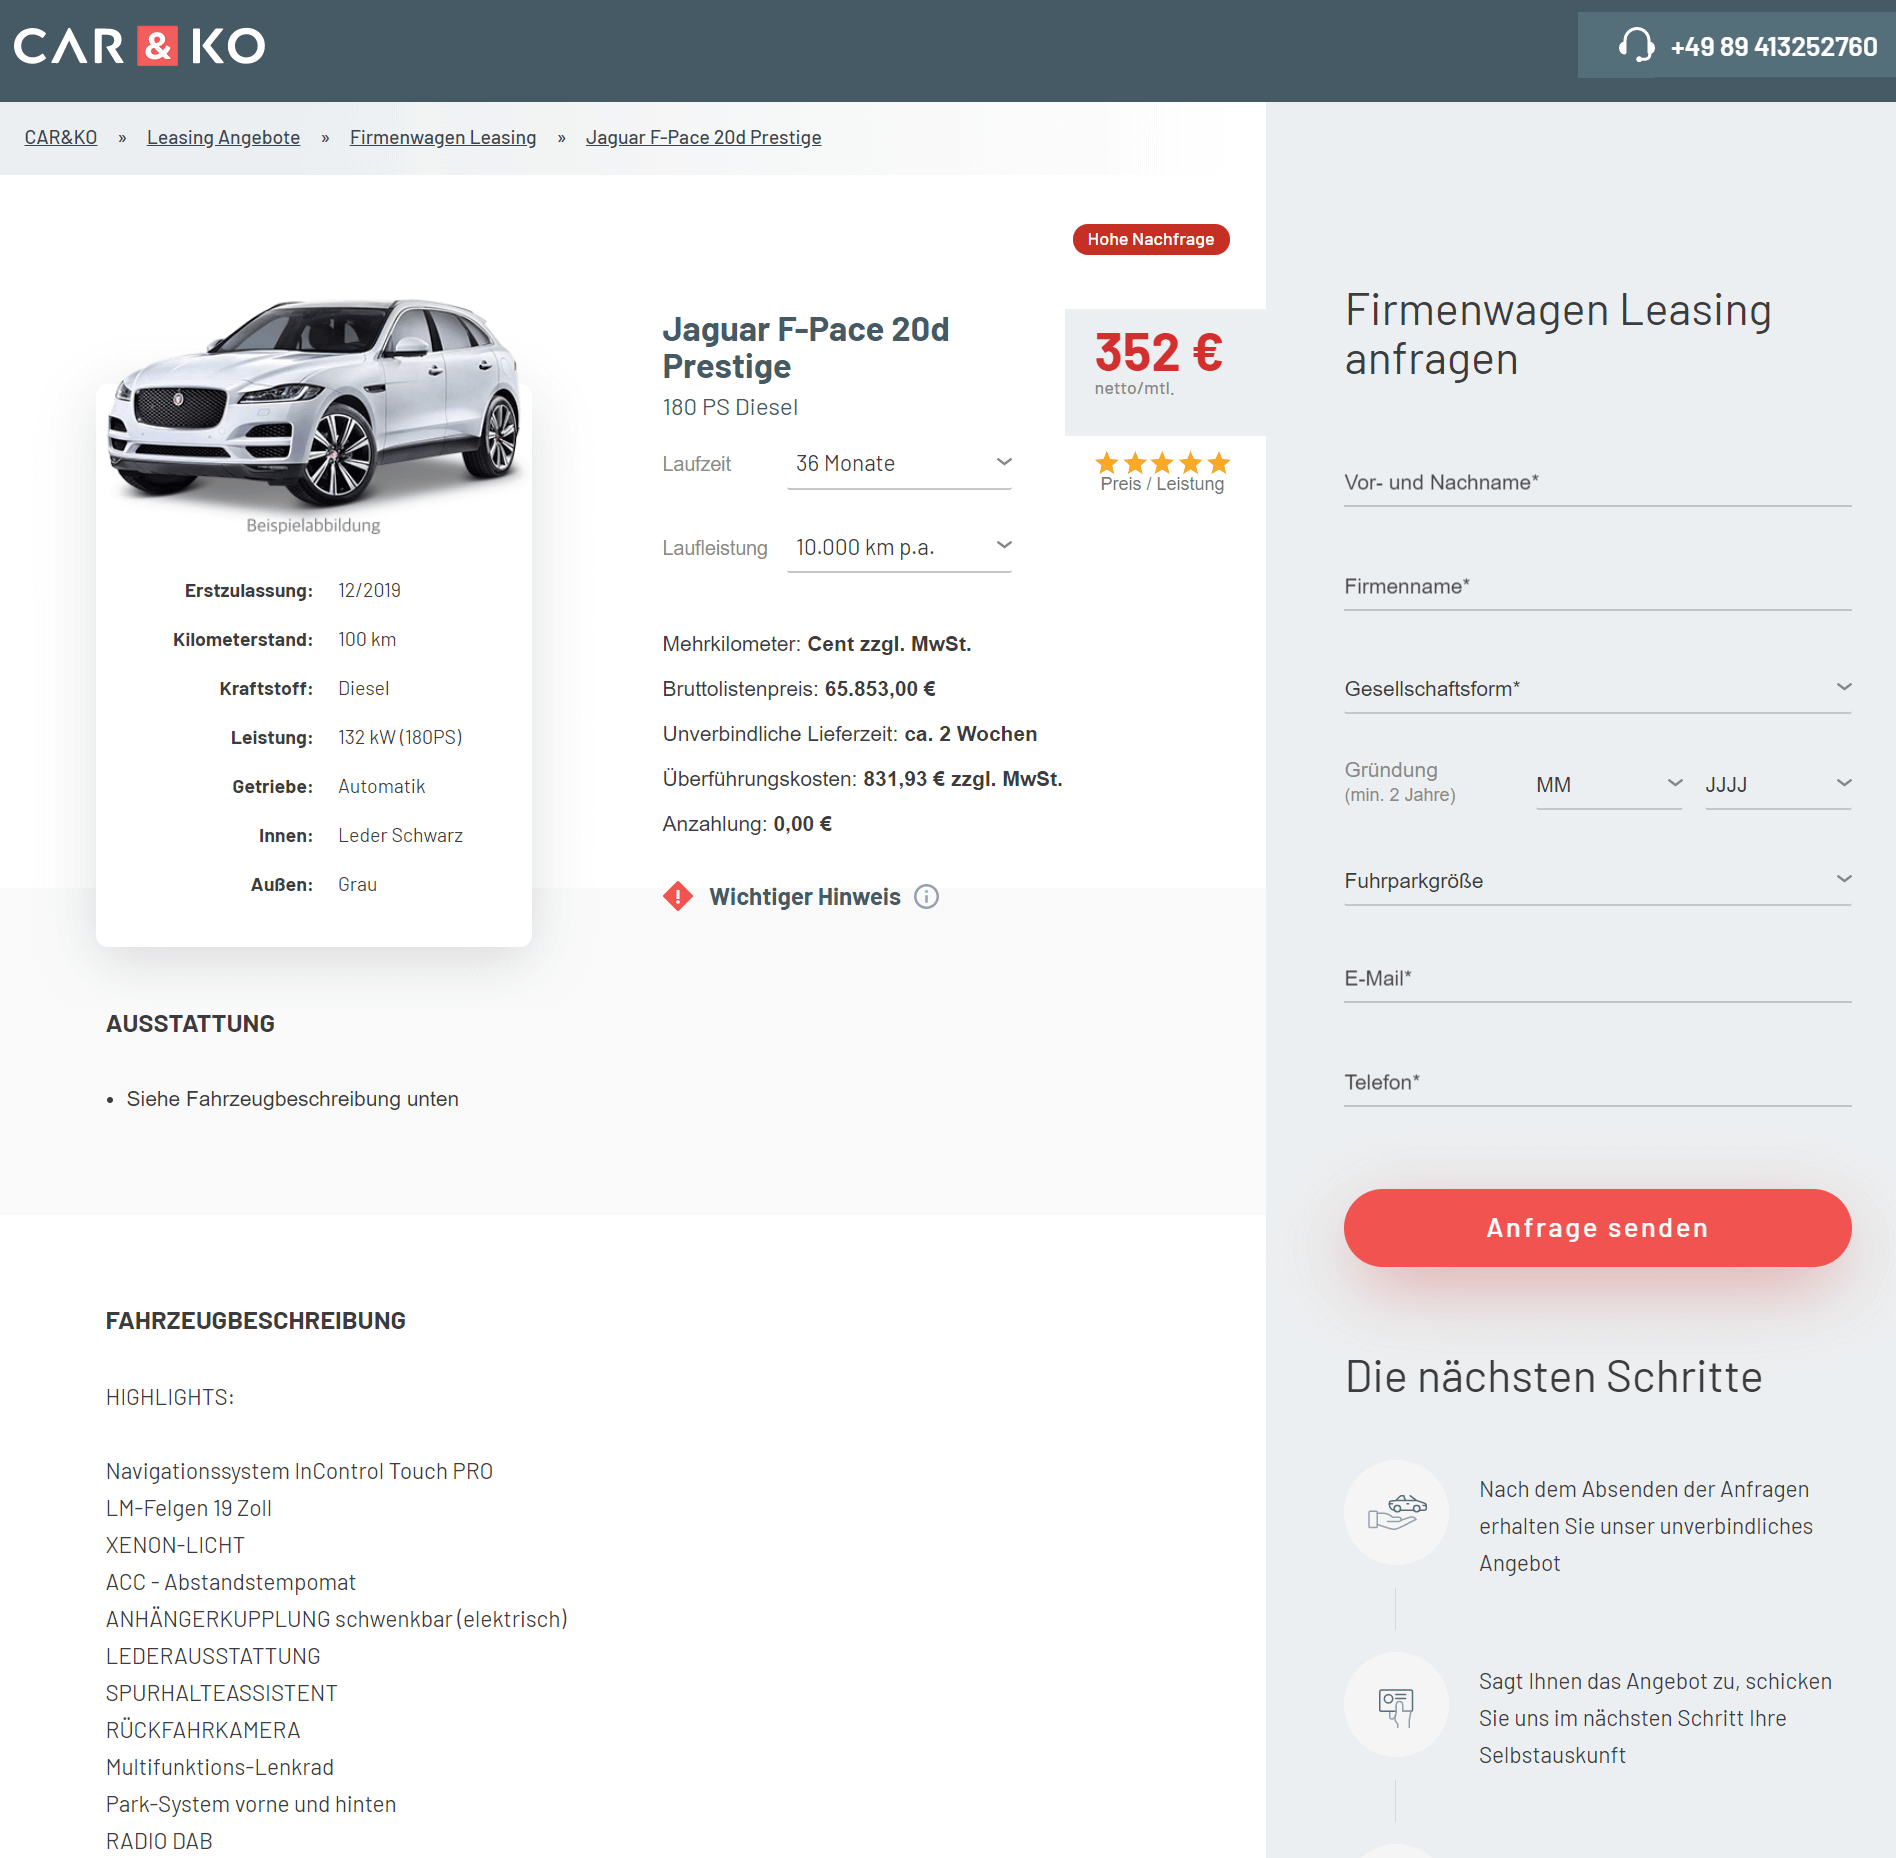This screenshot has width=1896, height=1858.
Task: Click the Selbstauskunft document step icon
Action: [1397, 1704]
